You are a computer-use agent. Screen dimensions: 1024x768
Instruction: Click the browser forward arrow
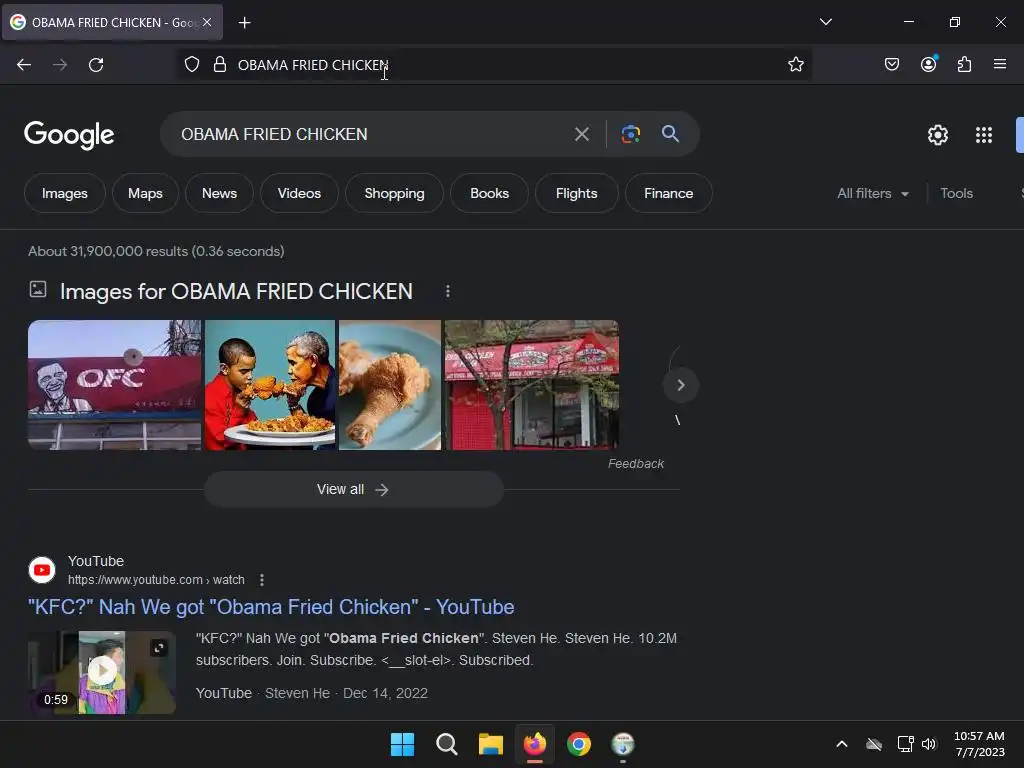(60, 65)
